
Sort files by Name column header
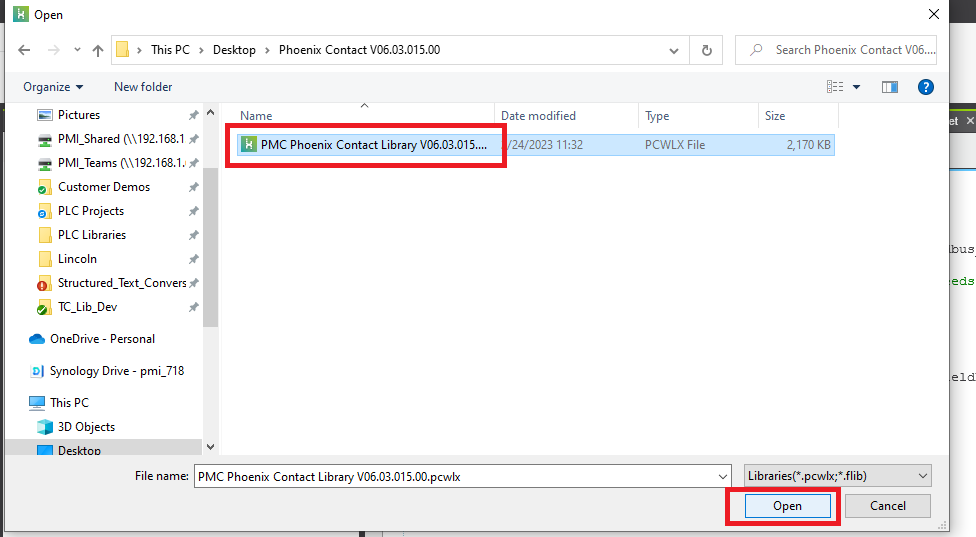(256, 116)
